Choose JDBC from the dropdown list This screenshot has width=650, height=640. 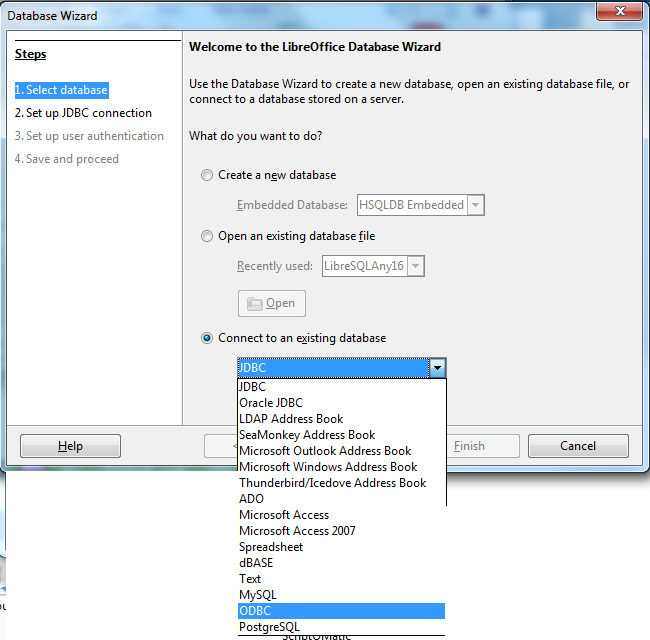click(x=342, y=387)
